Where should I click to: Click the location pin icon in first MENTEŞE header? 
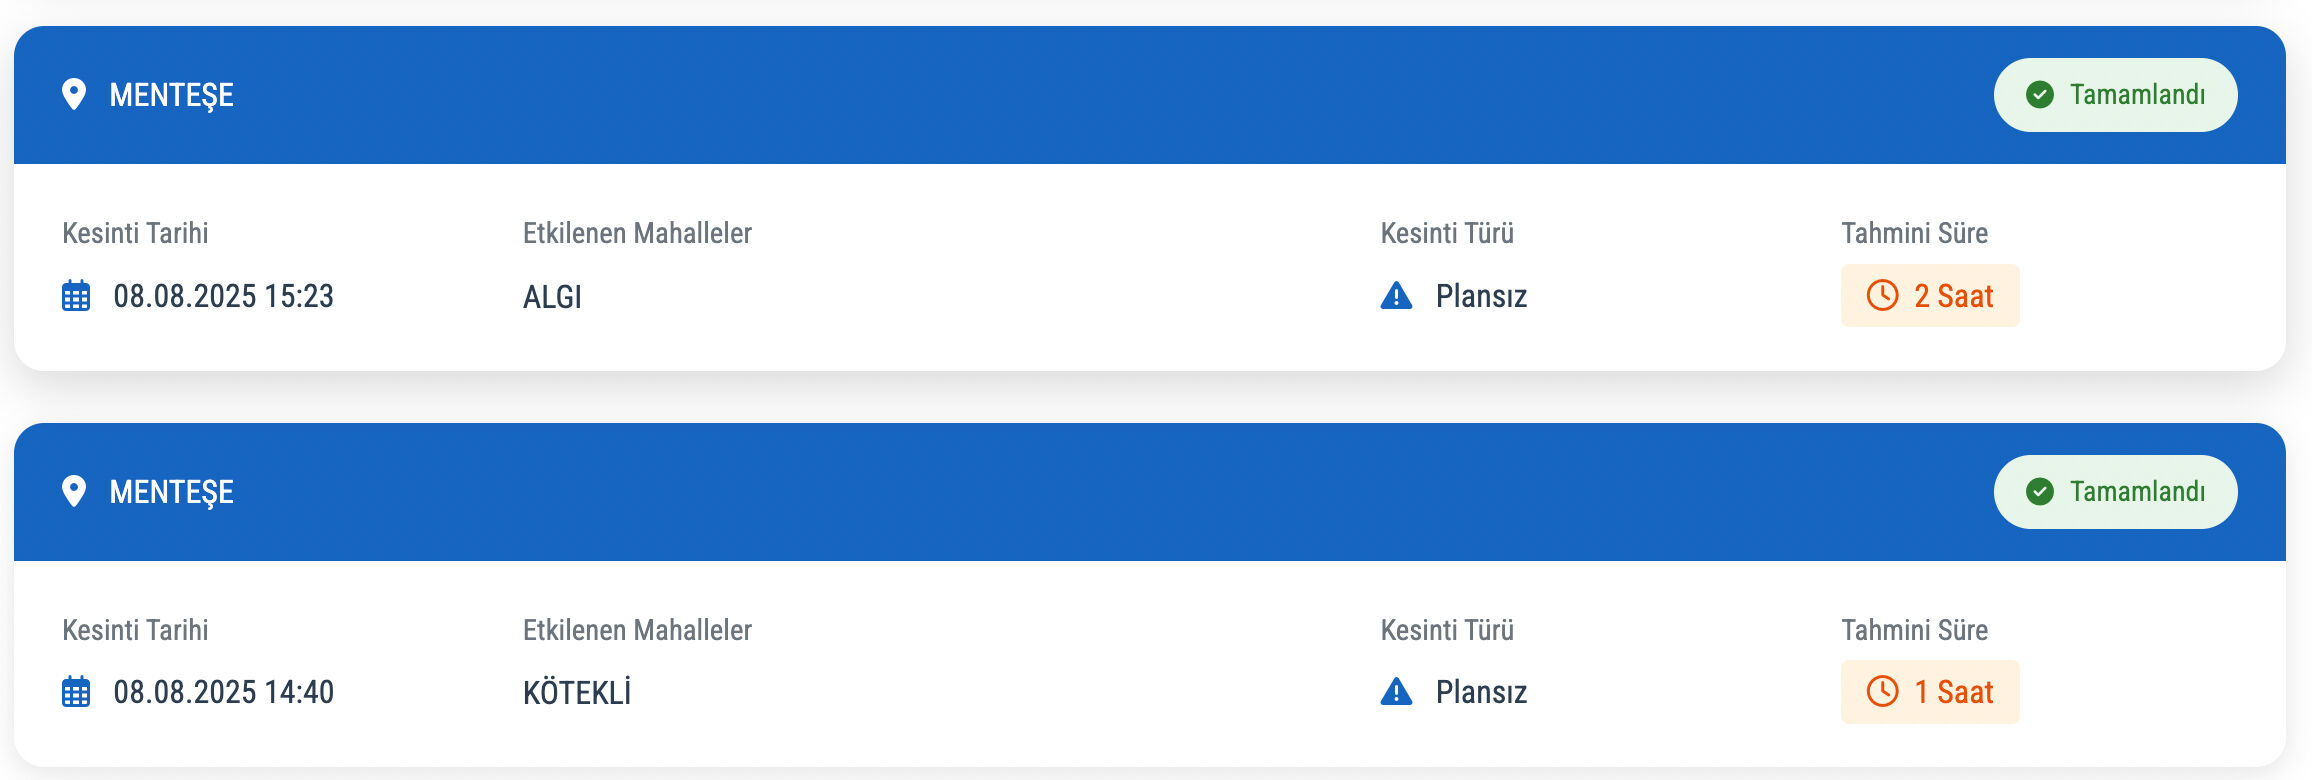pyautogui.click(x=74, y=94)
